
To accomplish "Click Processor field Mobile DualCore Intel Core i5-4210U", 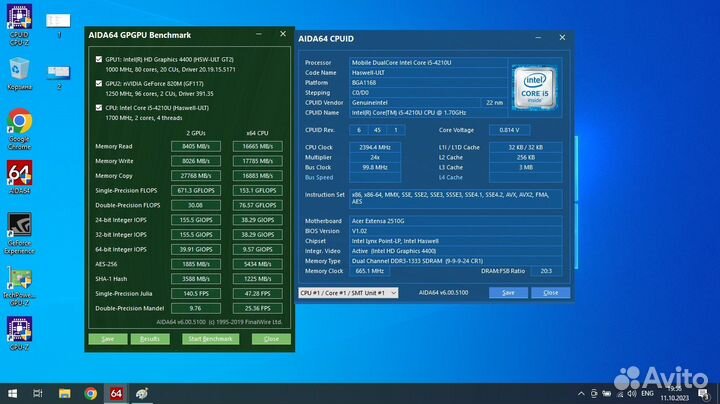I will pos(428,62).
